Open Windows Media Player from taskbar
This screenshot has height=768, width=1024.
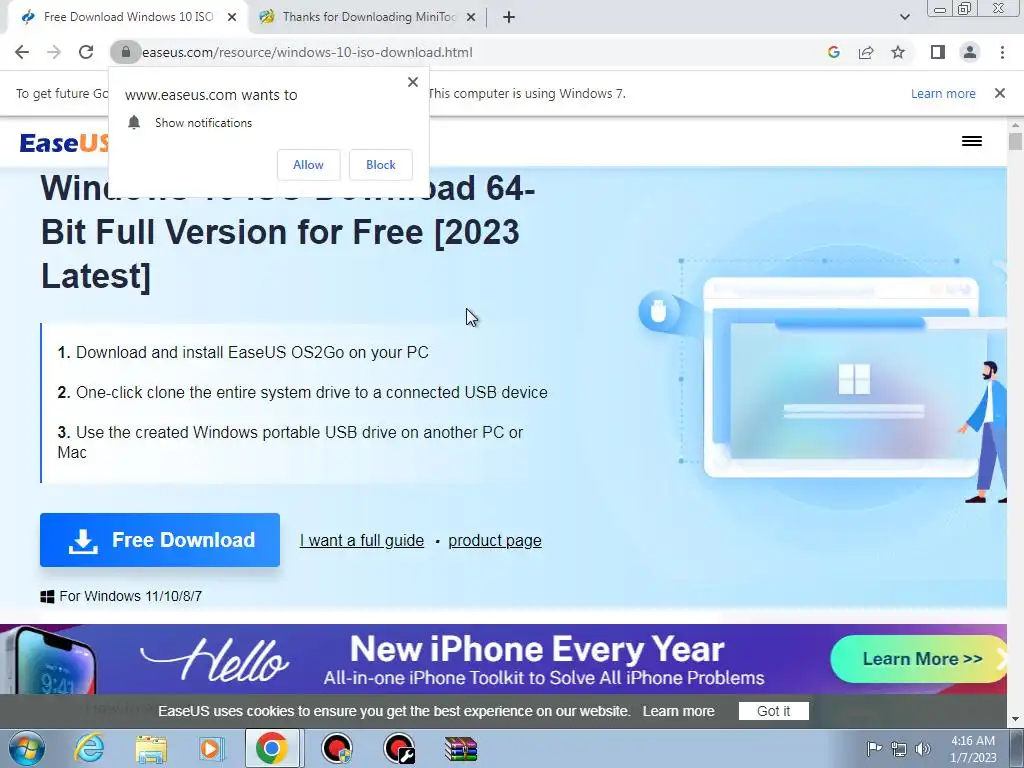point(211,748)
